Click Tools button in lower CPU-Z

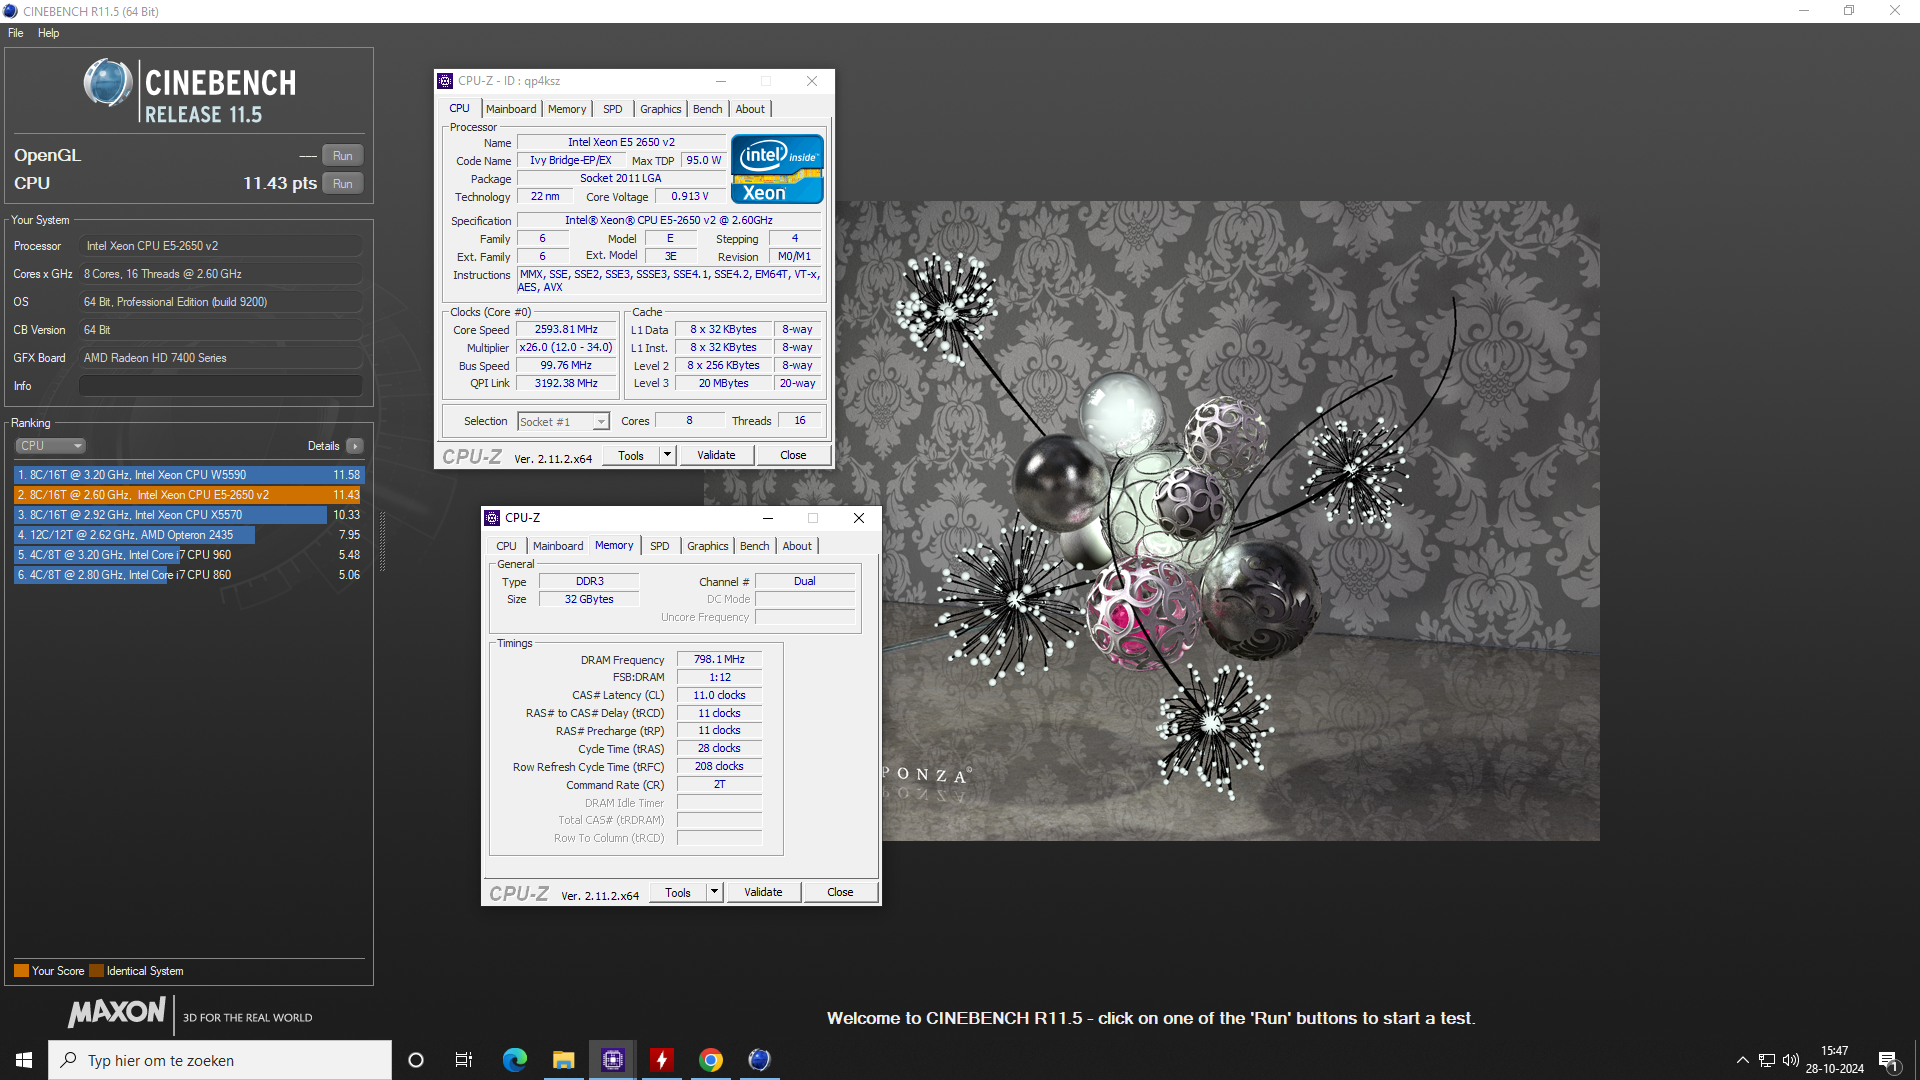tap(678, 893)
